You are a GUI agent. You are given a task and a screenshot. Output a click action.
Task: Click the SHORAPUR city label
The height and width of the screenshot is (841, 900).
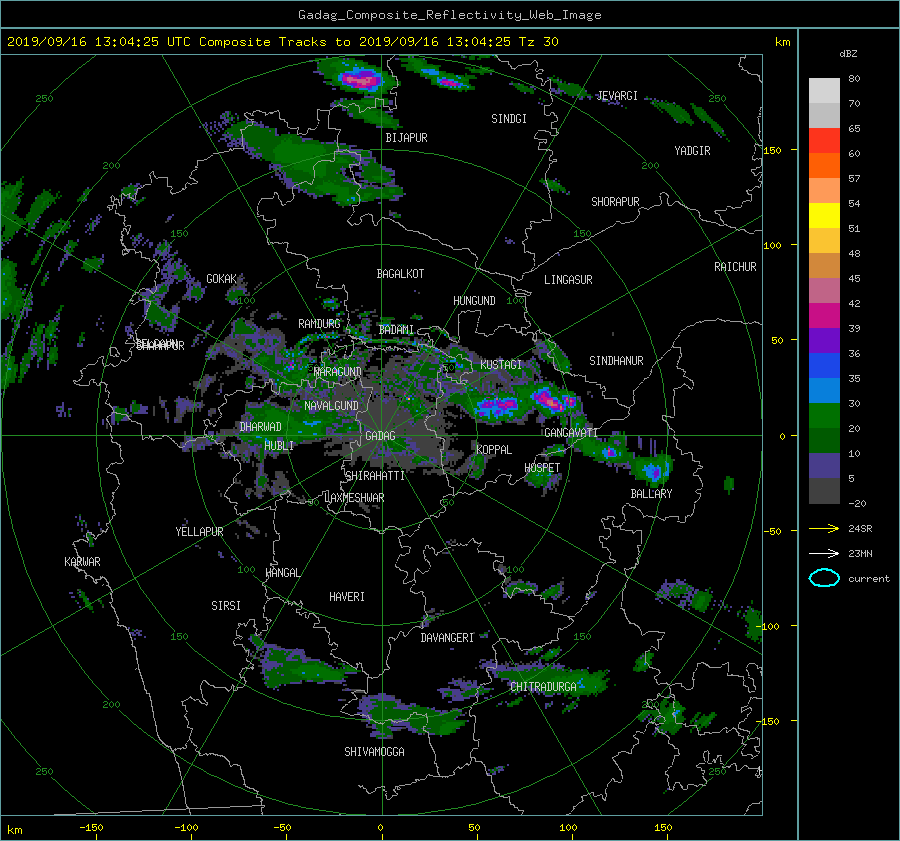[x=615, y=202]
